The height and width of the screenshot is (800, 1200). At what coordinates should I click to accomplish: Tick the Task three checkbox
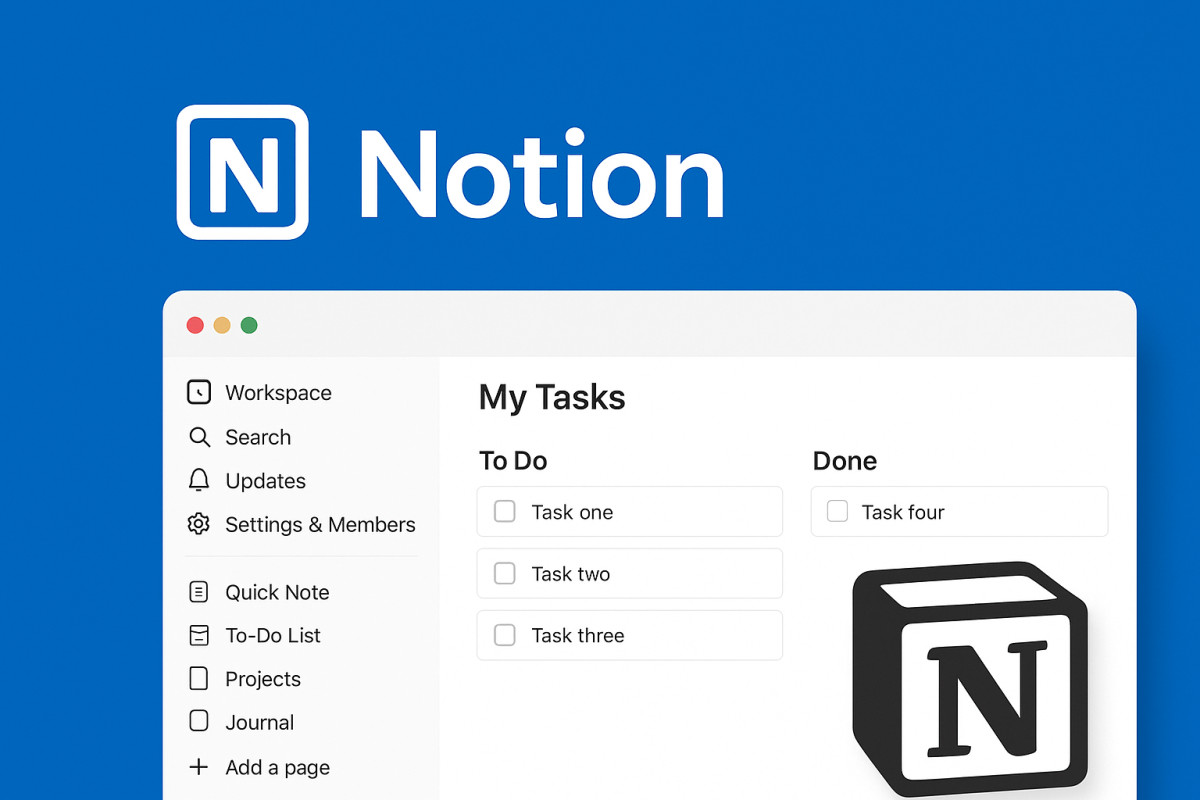coord(505,635)
